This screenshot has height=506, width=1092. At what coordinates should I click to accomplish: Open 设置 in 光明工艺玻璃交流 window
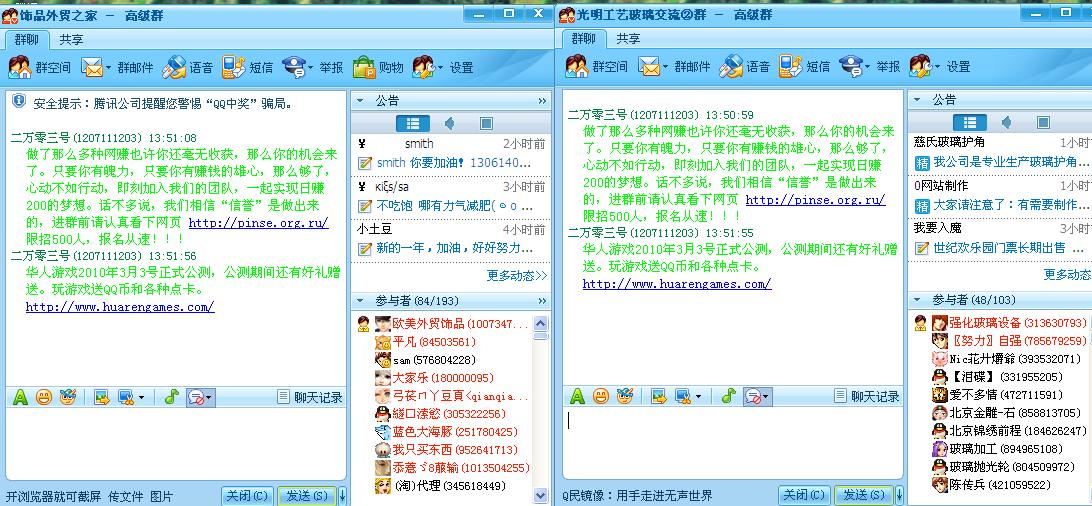point(939,67)
